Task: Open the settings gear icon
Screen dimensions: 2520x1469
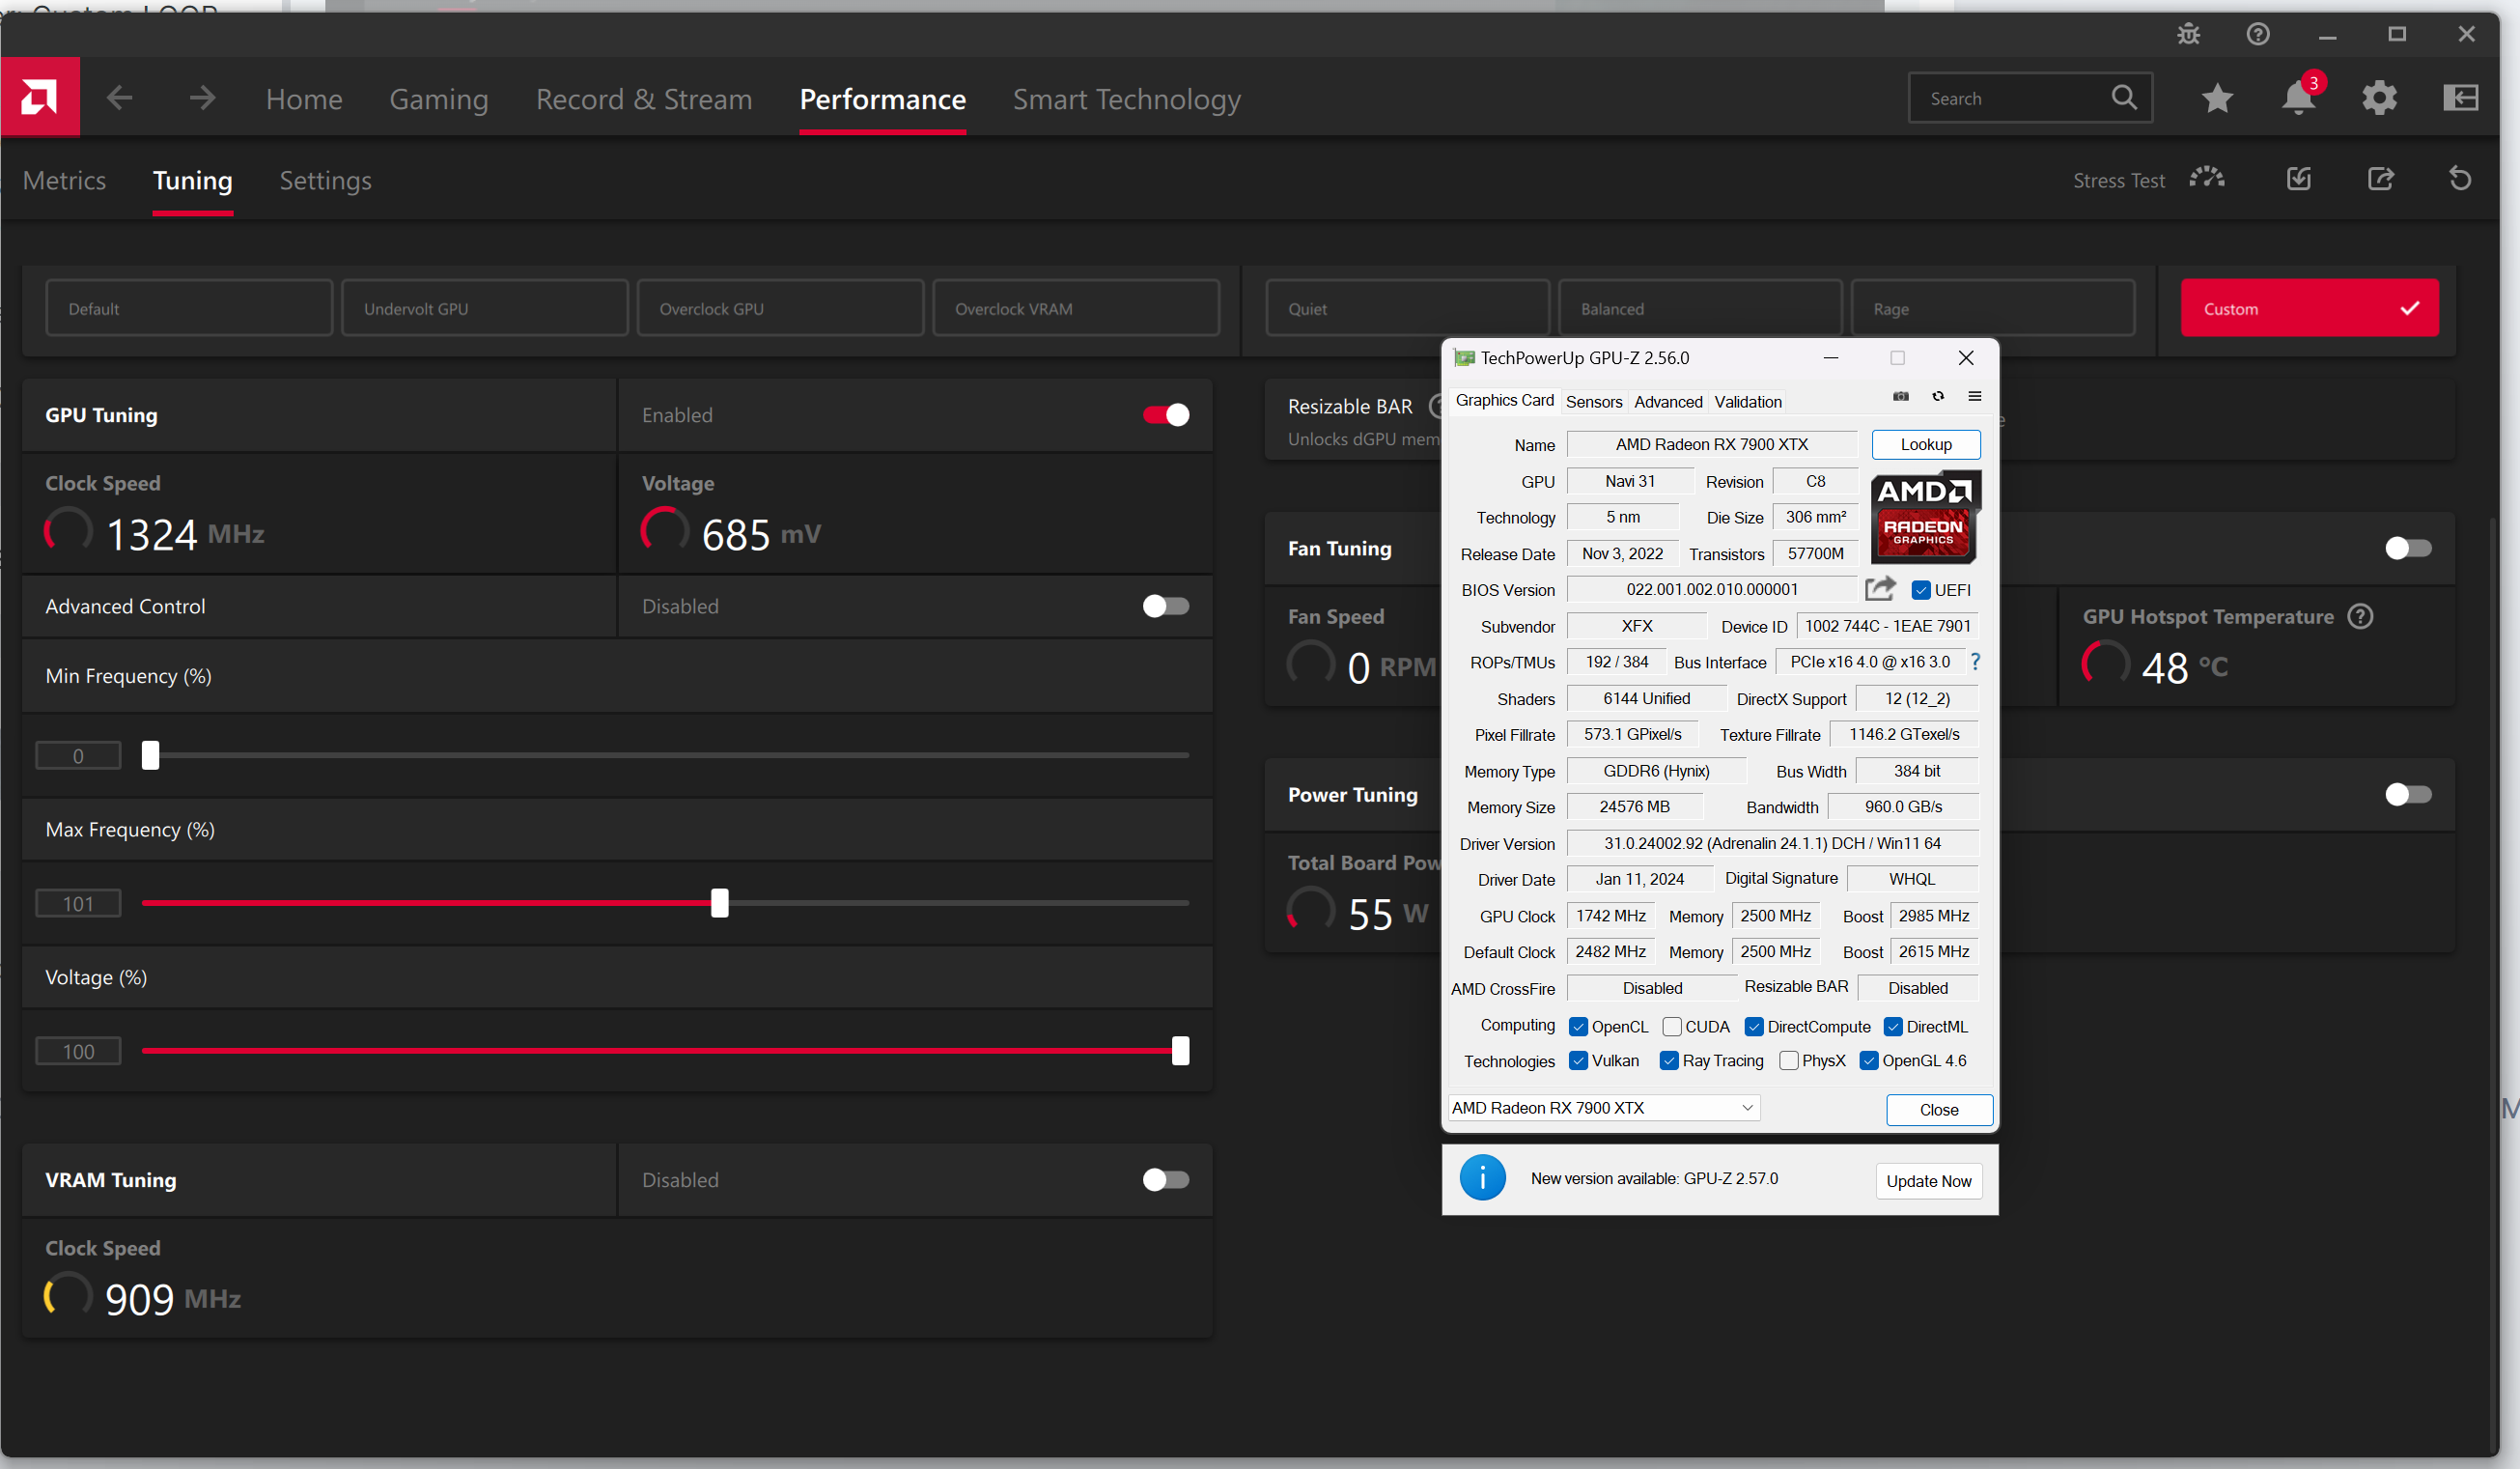Action: pos(2379,98)
